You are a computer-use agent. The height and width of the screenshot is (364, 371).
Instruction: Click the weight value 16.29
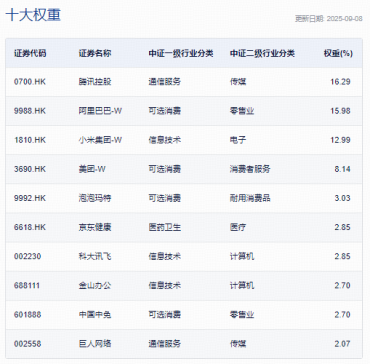(x=341, y=82)
